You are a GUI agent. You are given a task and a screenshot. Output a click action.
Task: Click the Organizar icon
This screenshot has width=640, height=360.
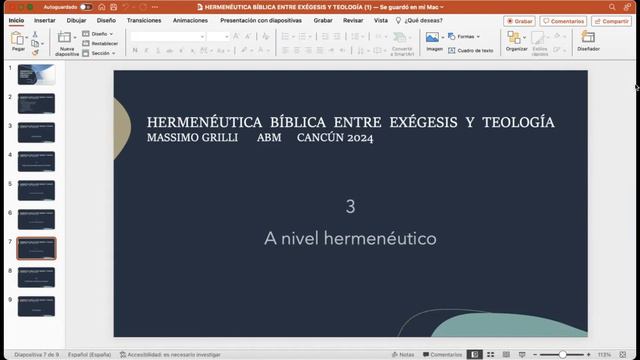click(x=513, y=38)
